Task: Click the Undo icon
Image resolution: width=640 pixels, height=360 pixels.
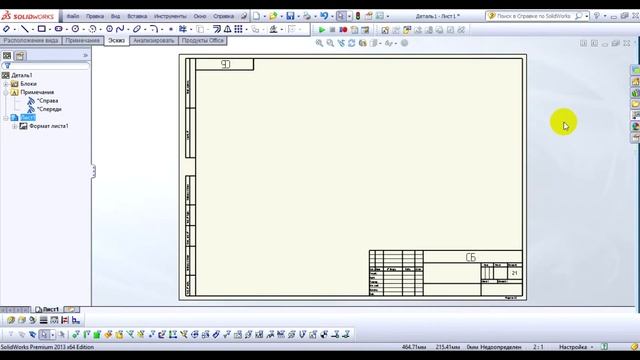Action: click(x=324, y=16)
